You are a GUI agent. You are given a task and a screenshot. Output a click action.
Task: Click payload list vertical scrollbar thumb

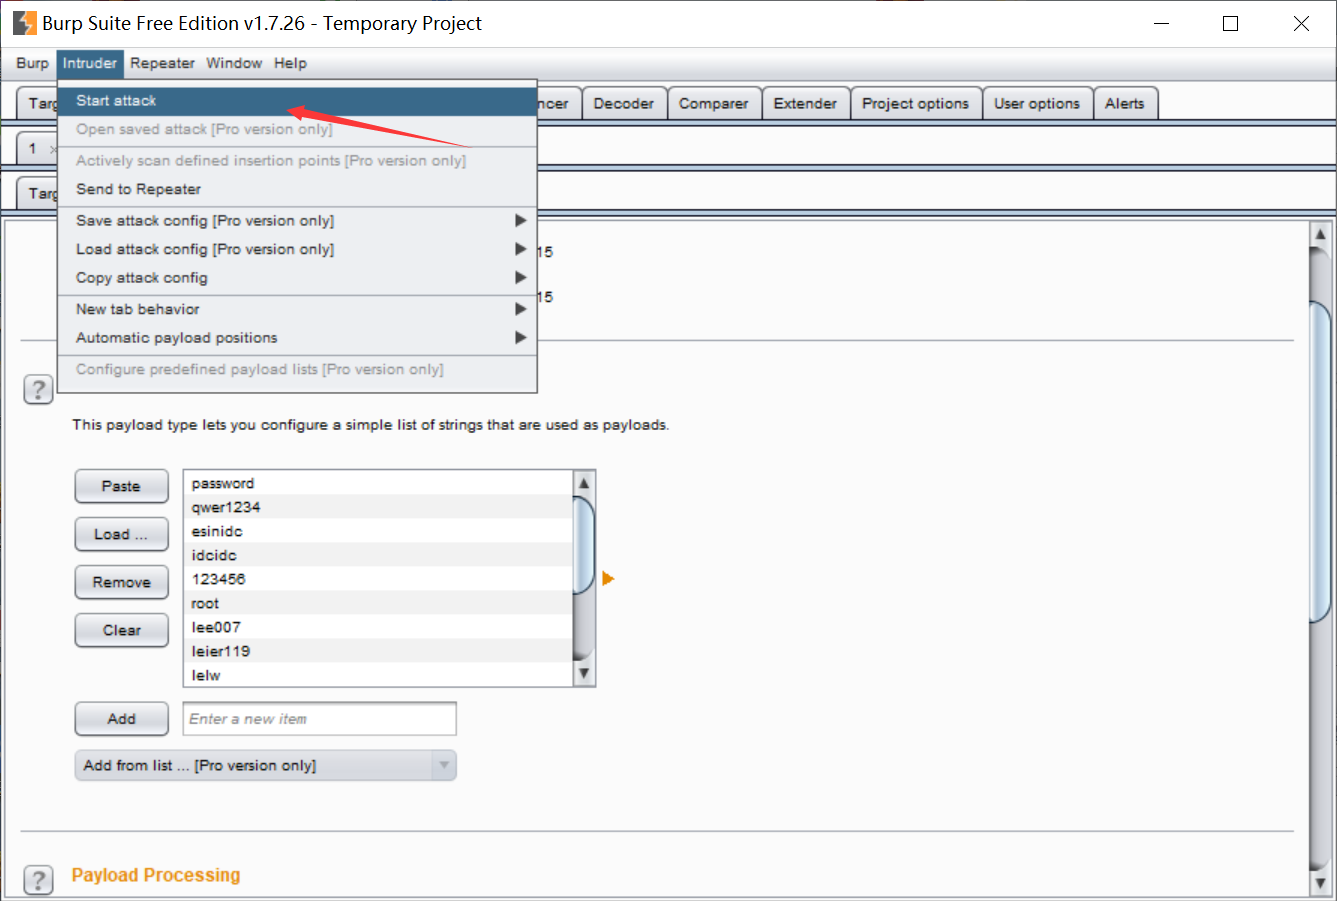click(584, 545)
